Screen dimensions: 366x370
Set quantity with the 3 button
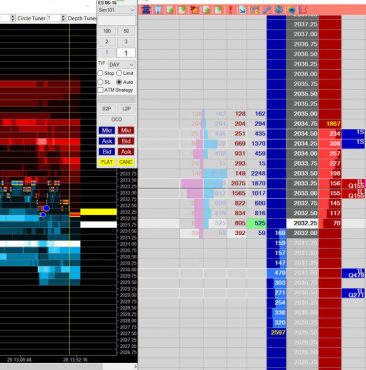(126, 42)
